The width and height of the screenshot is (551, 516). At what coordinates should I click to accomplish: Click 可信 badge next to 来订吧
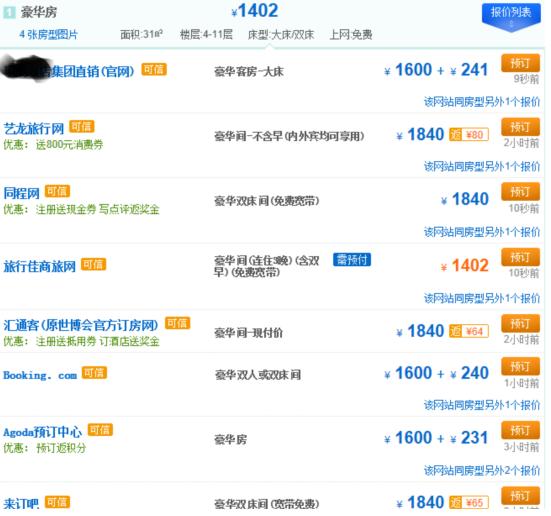[x=57, y=502]
